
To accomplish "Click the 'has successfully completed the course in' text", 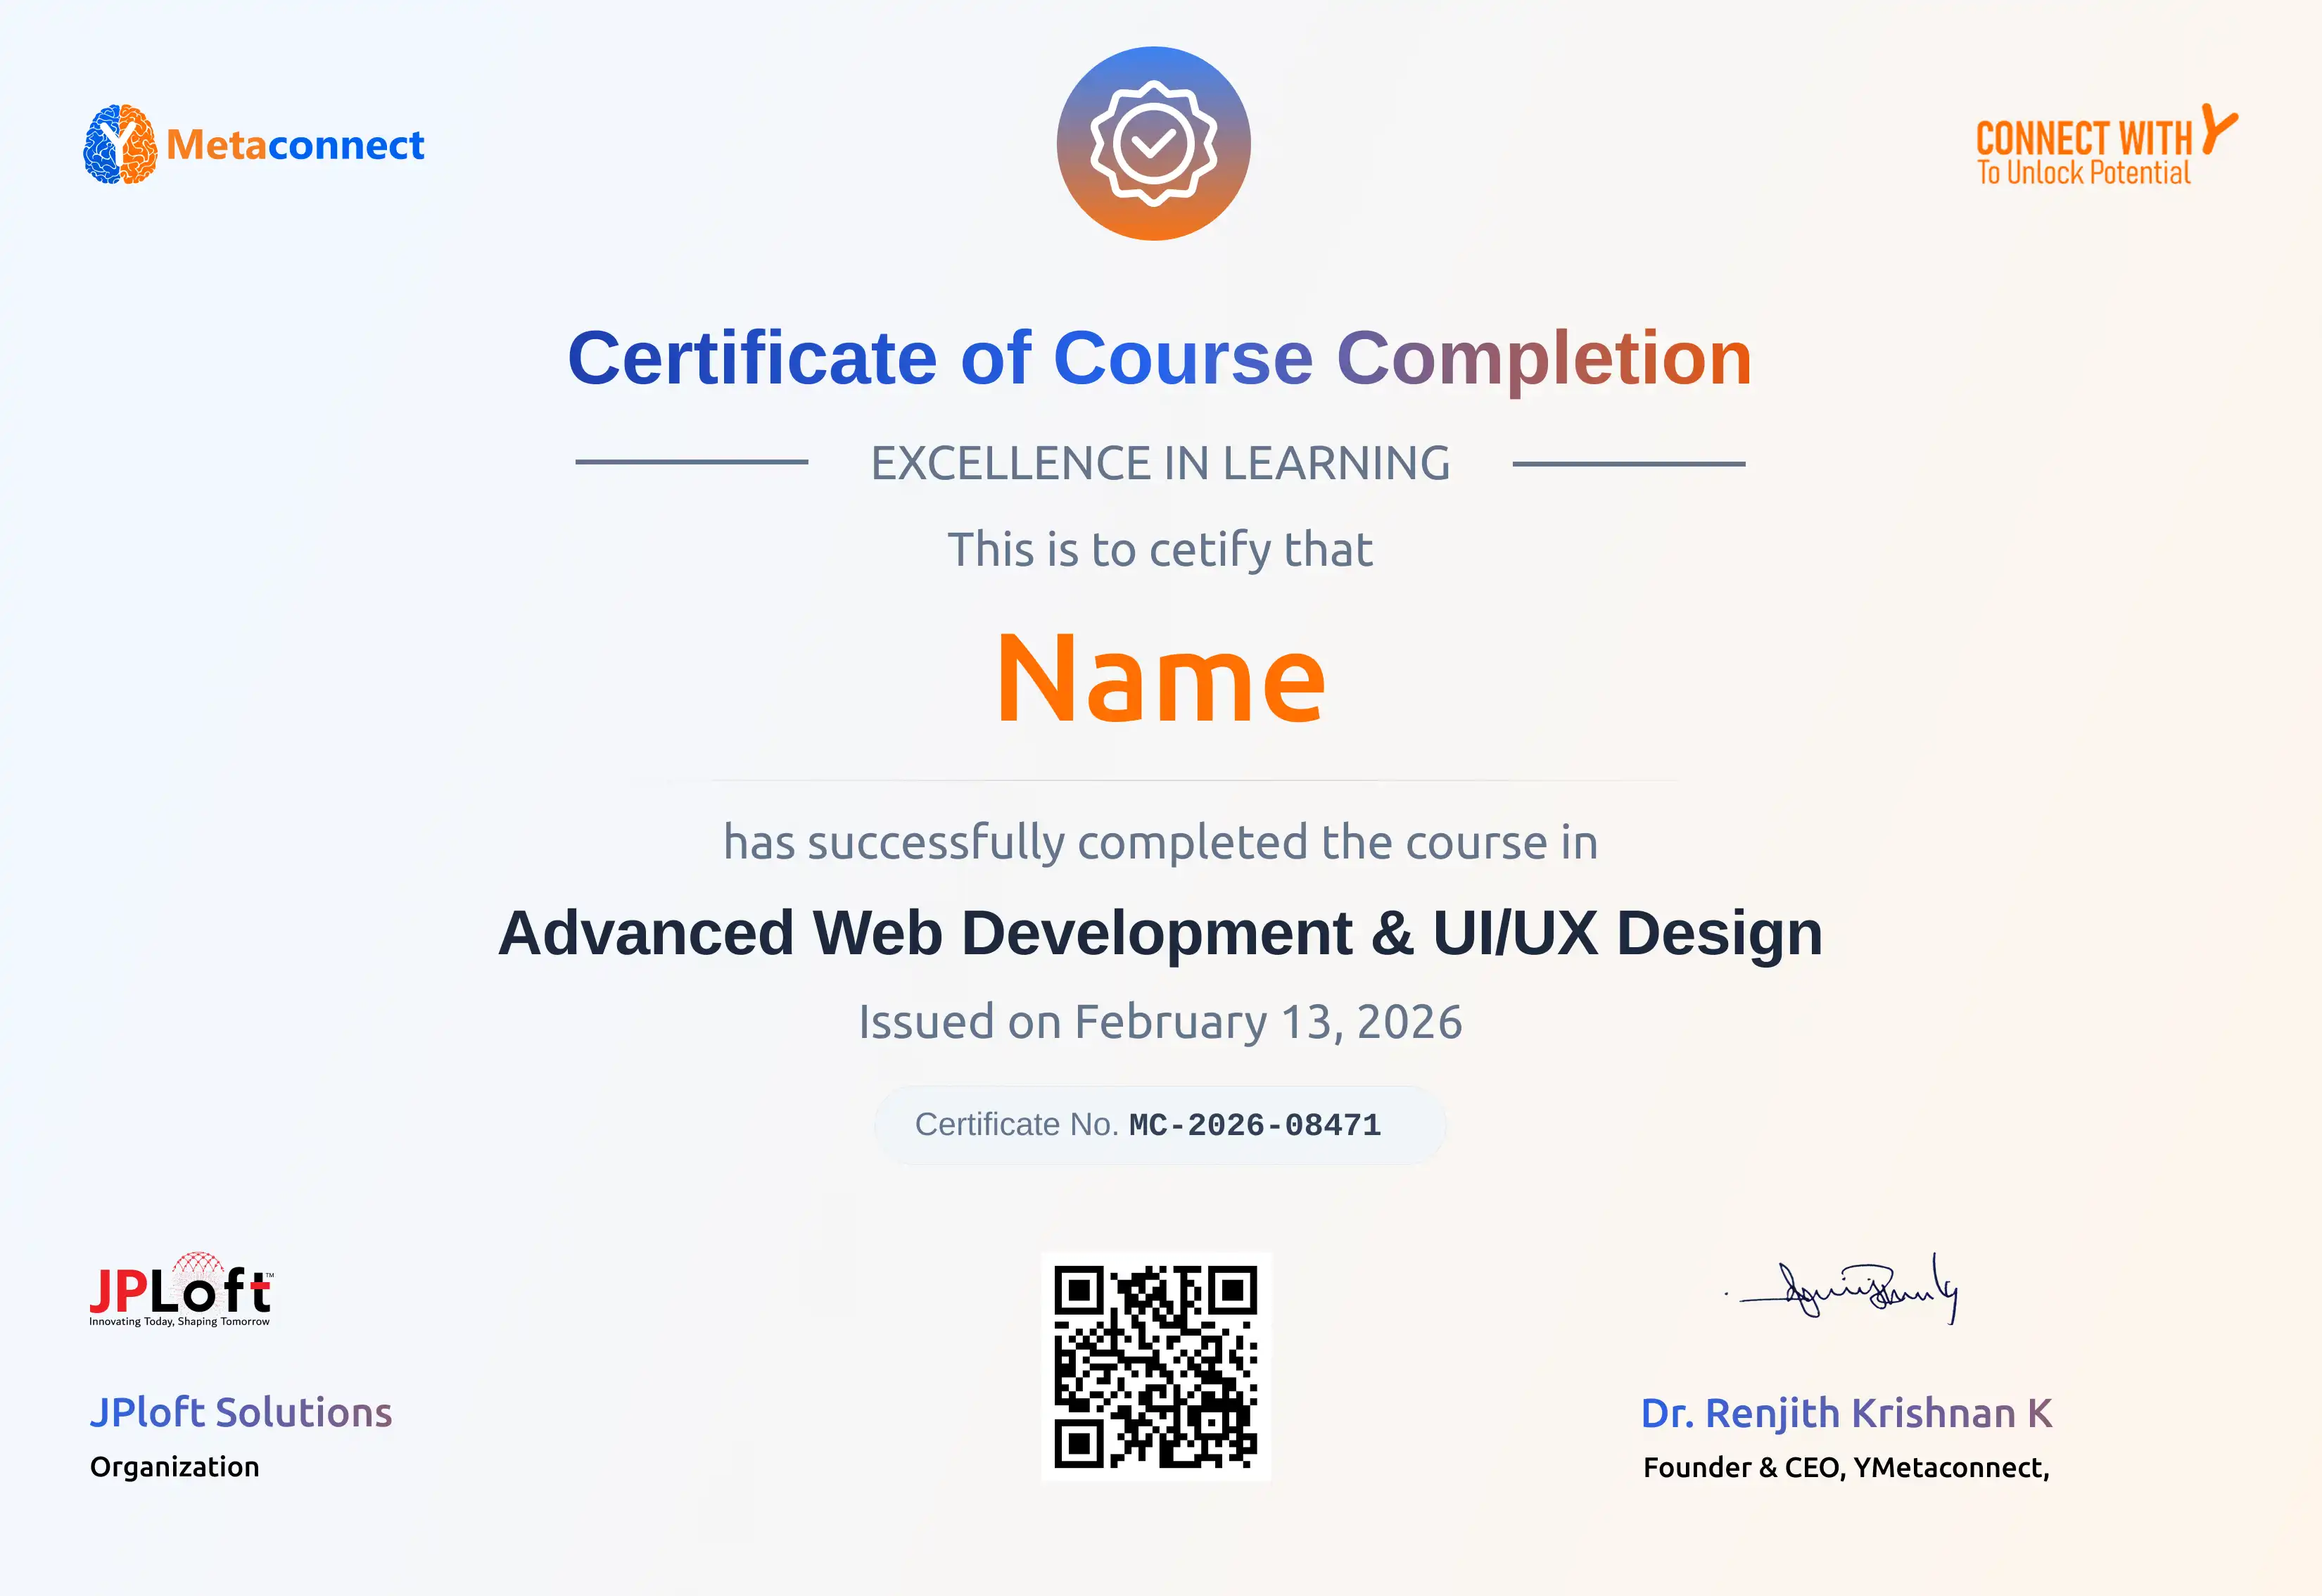I will tap(1160, 842).
